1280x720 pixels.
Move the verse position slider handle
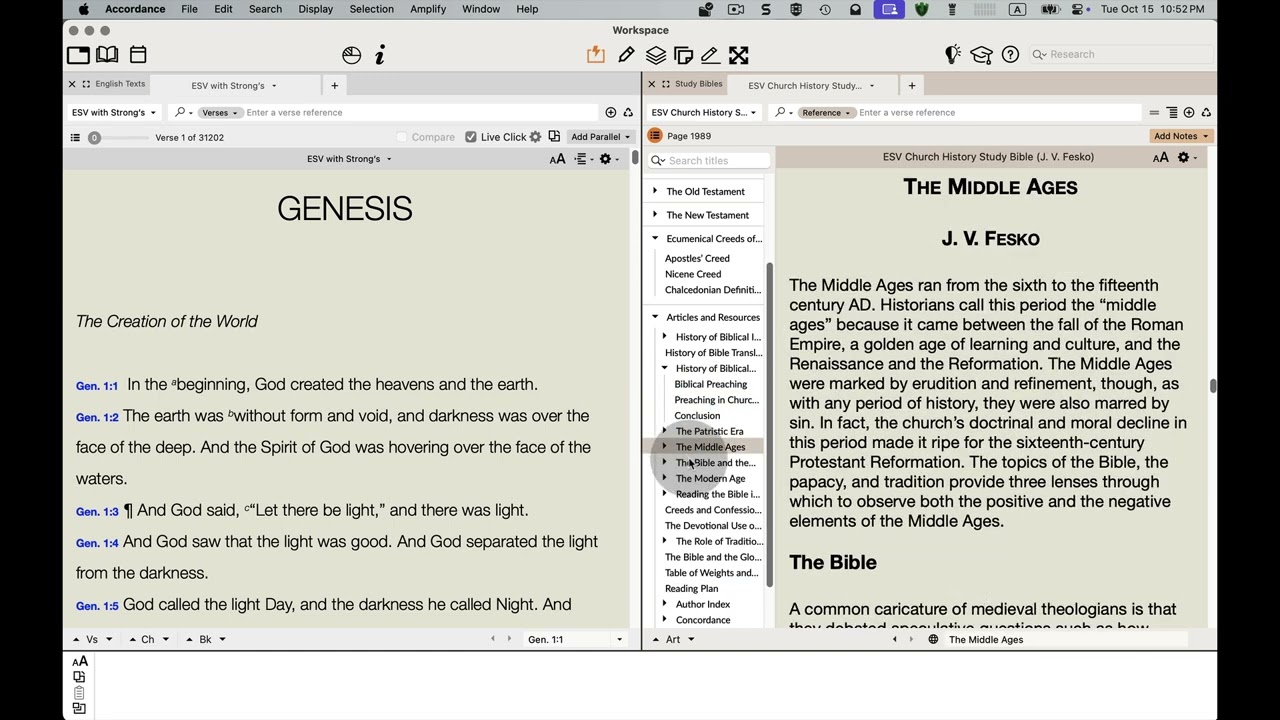click(x=94, y=137)
